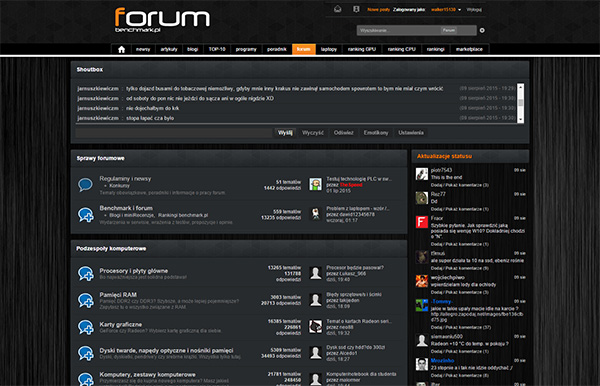Open the blogi navigation tab
600x386 pixels.
pyautogui.click(x=192, y=49)
